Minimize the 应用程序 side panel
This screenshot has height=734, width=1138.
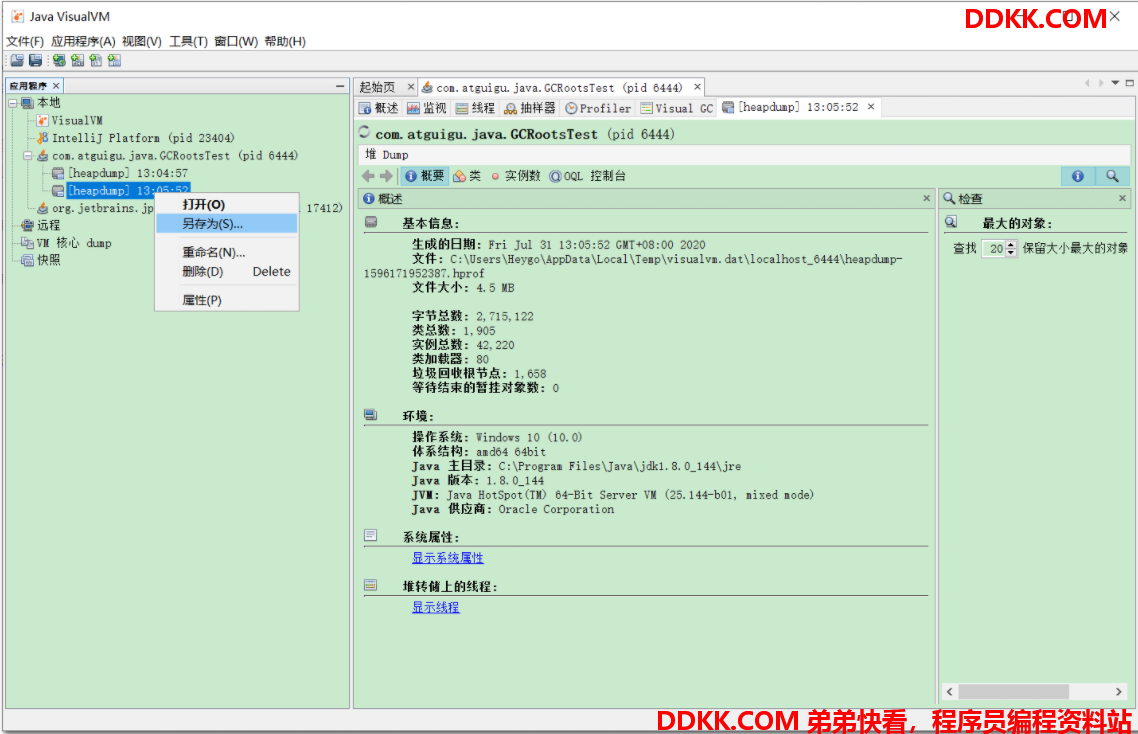point(340,86)
